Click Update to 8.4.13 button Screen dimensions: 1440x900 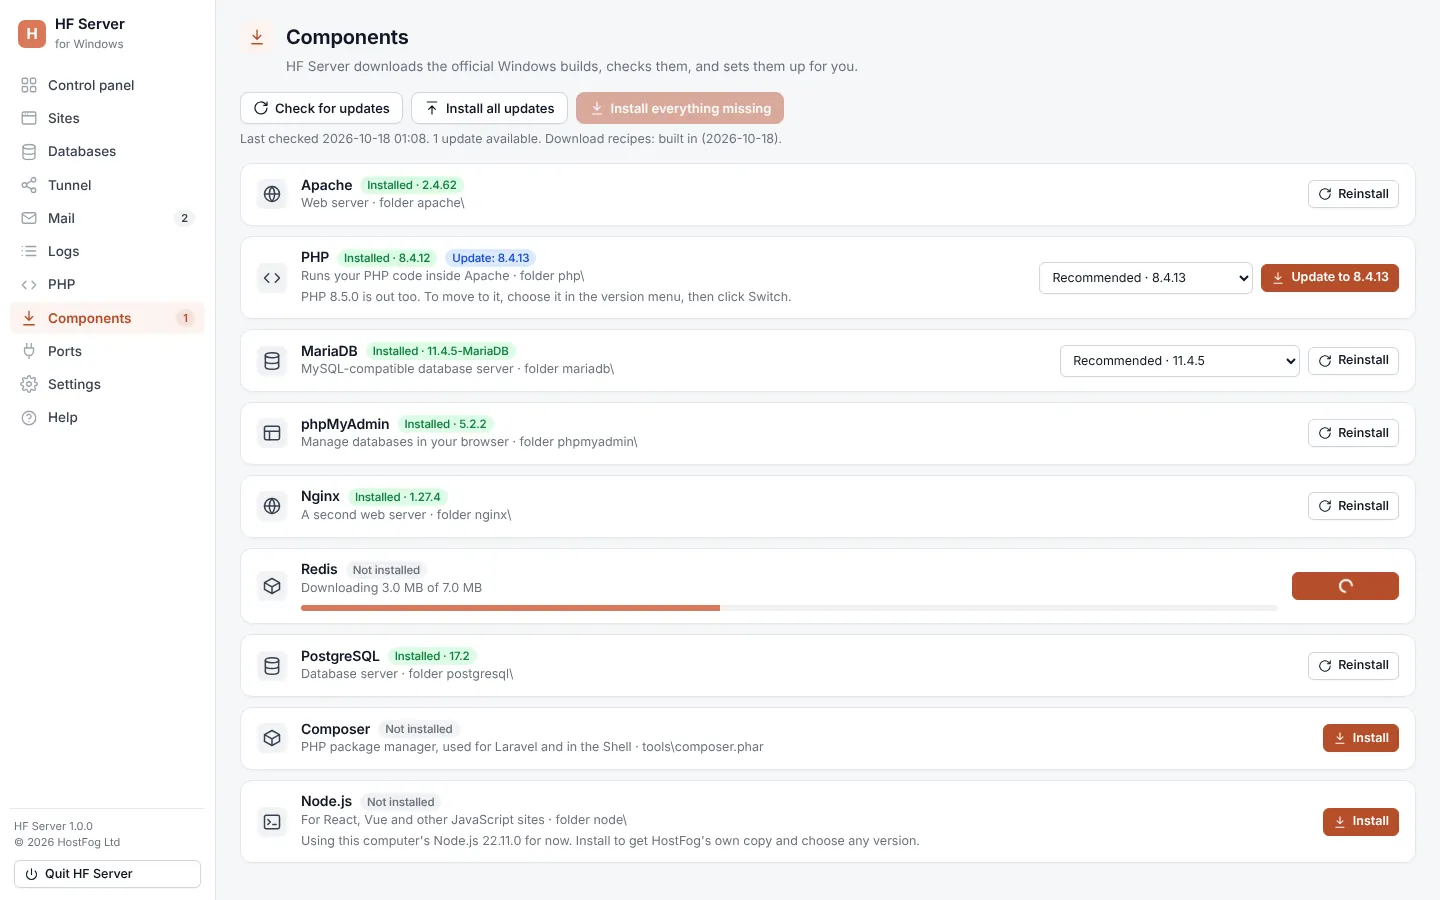point(1330,278)
